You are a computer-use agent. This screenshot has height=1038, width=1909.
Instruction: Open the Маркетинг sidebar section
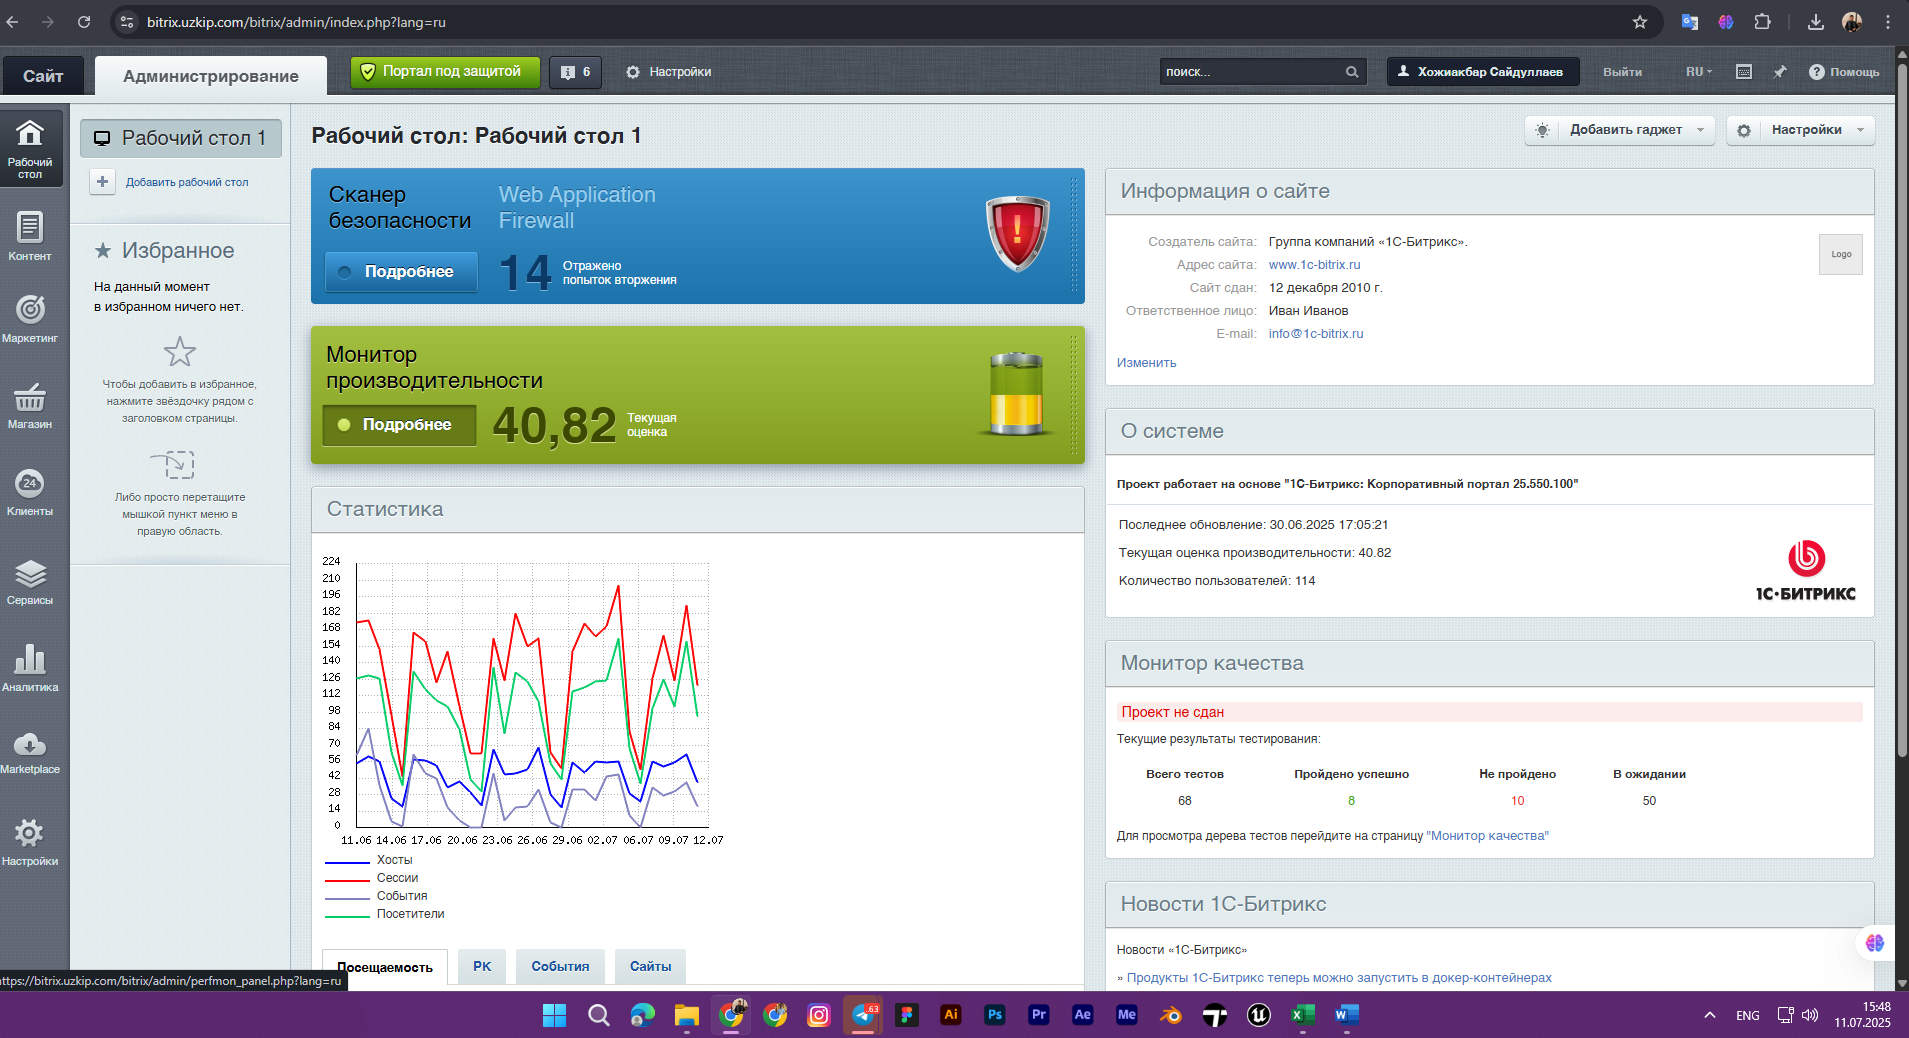click(30, 319)
